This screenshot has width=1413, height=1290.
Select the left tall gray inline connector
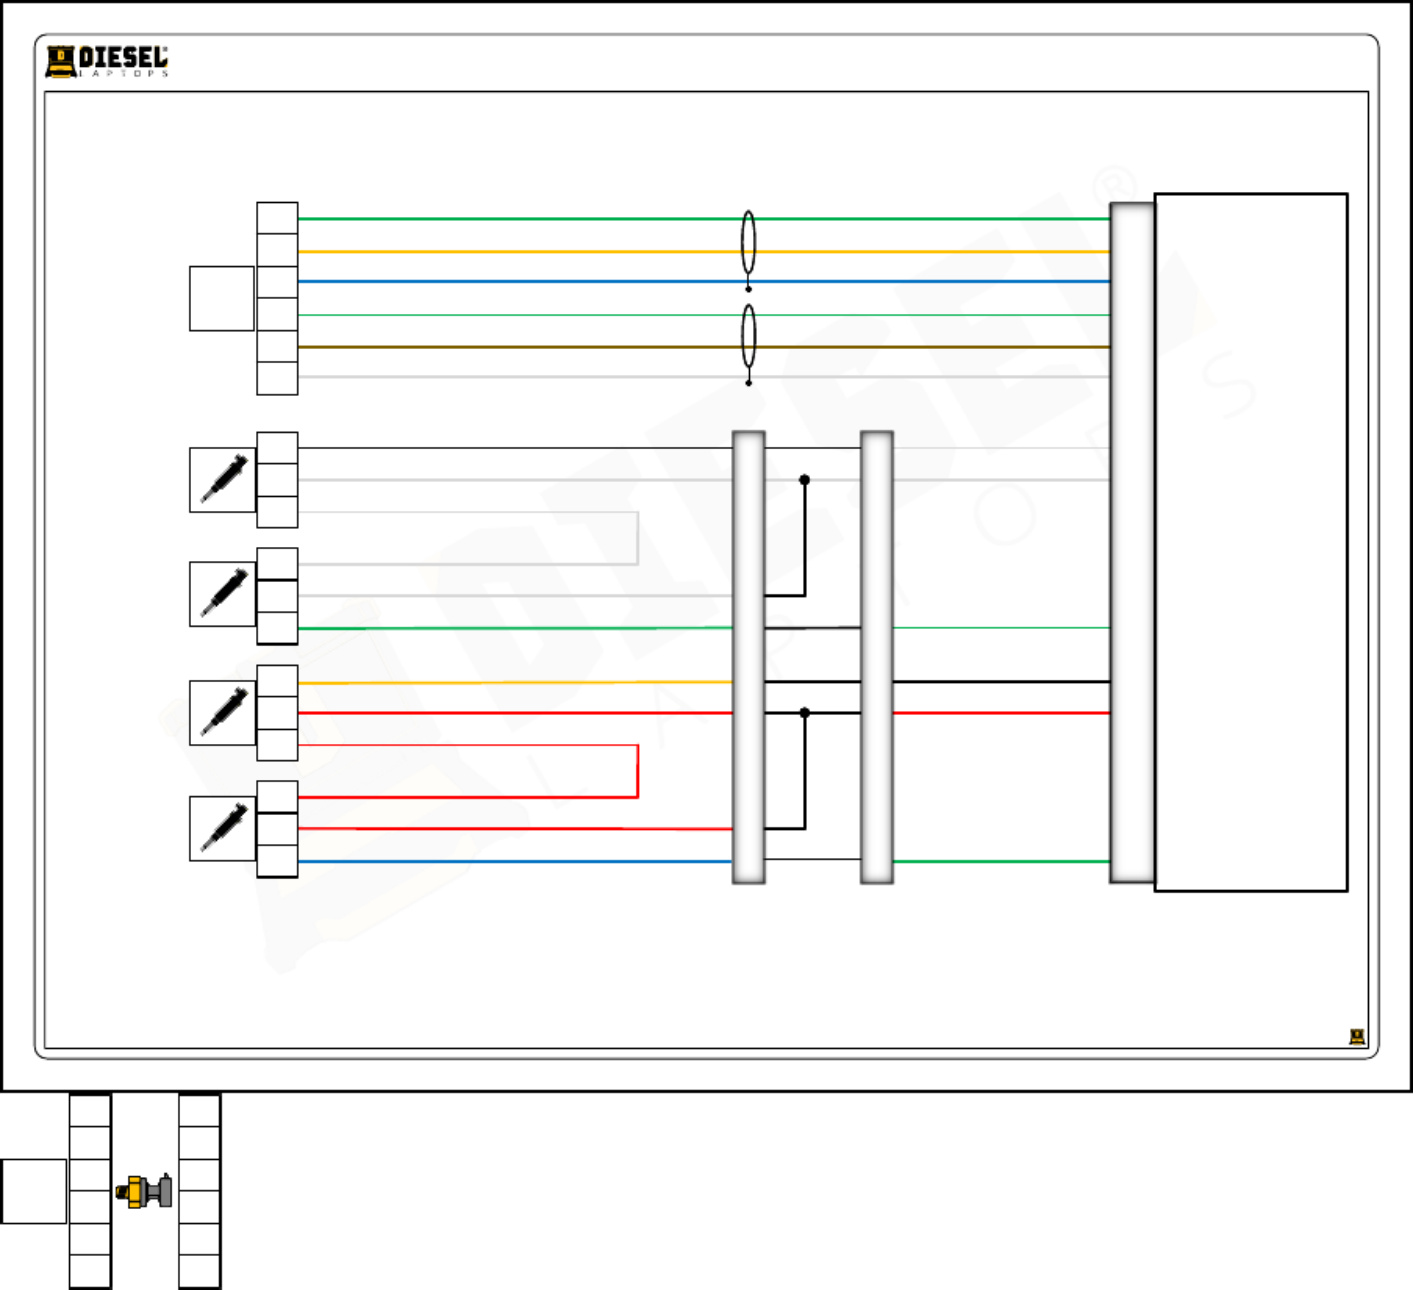pyautogui.click(x=748, y=657)
